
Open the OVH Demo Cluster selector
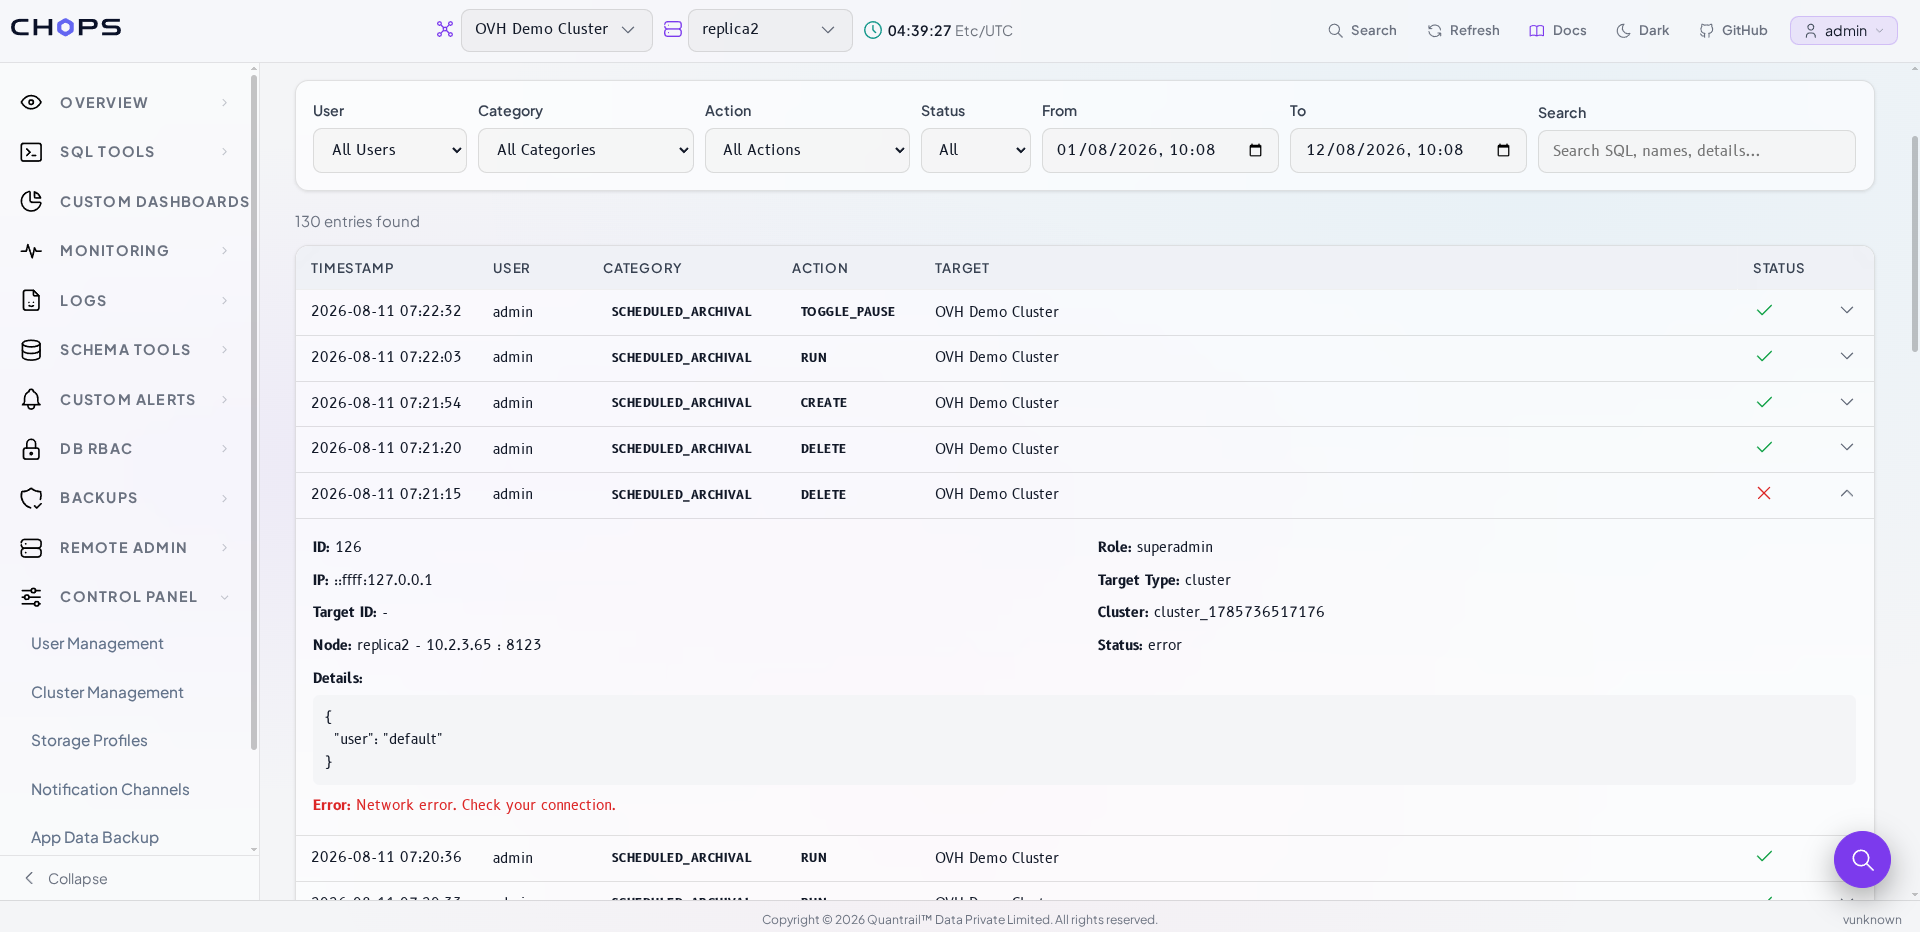[x=556, y=30]
